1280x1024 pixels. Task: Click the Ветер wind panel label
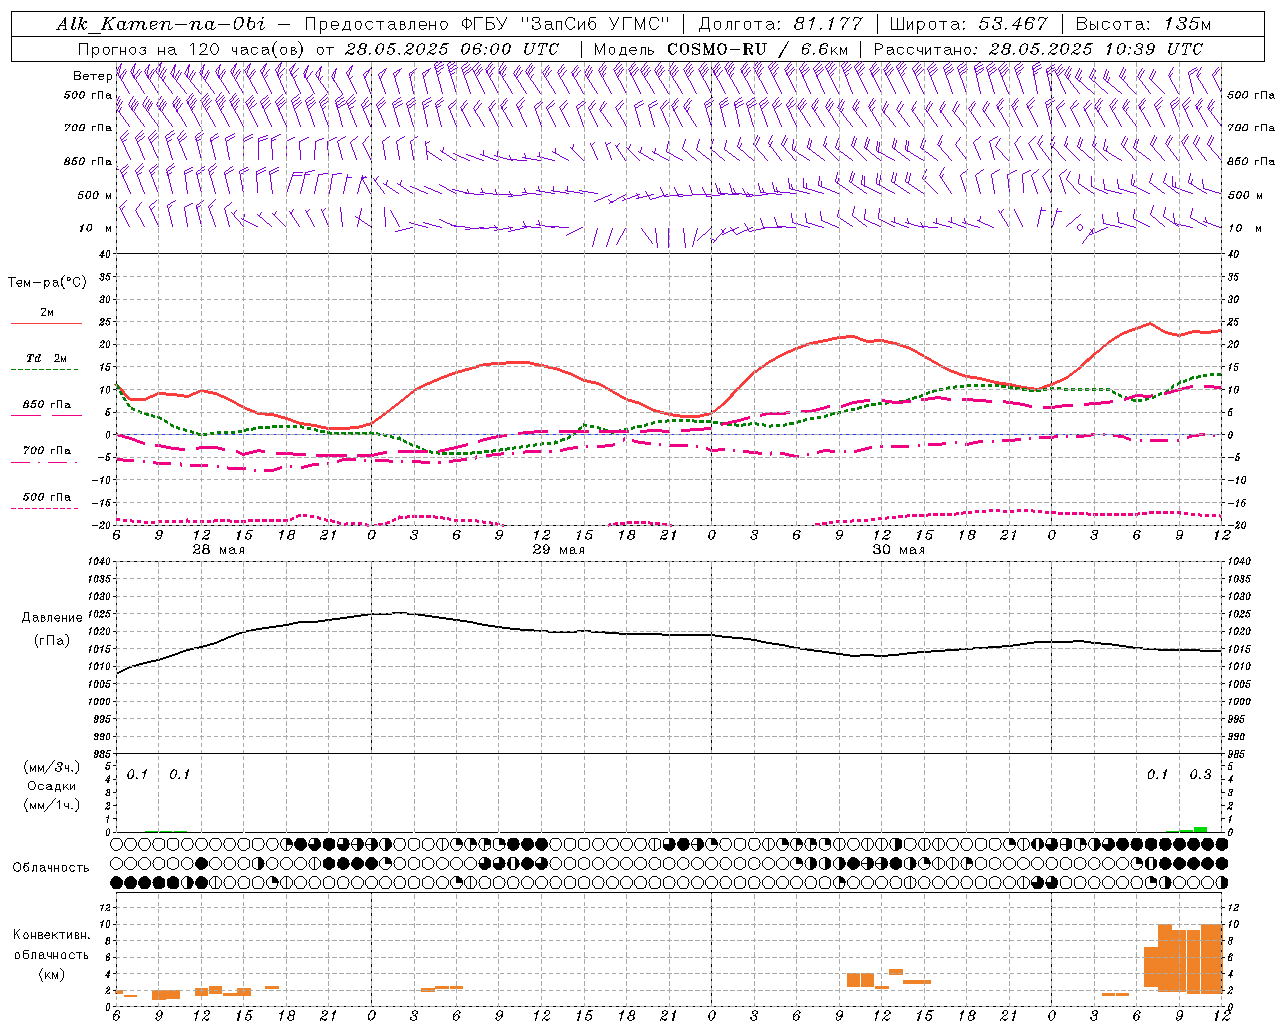(x=92, y=76)
